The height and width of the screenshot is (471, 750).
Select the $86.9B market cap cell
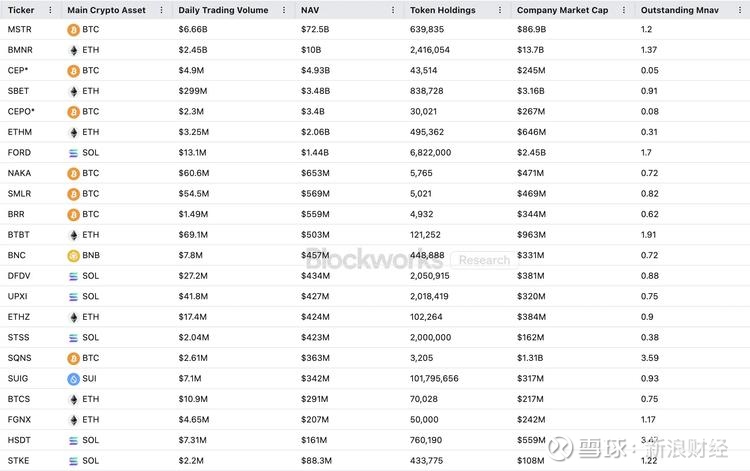[532, 30]
